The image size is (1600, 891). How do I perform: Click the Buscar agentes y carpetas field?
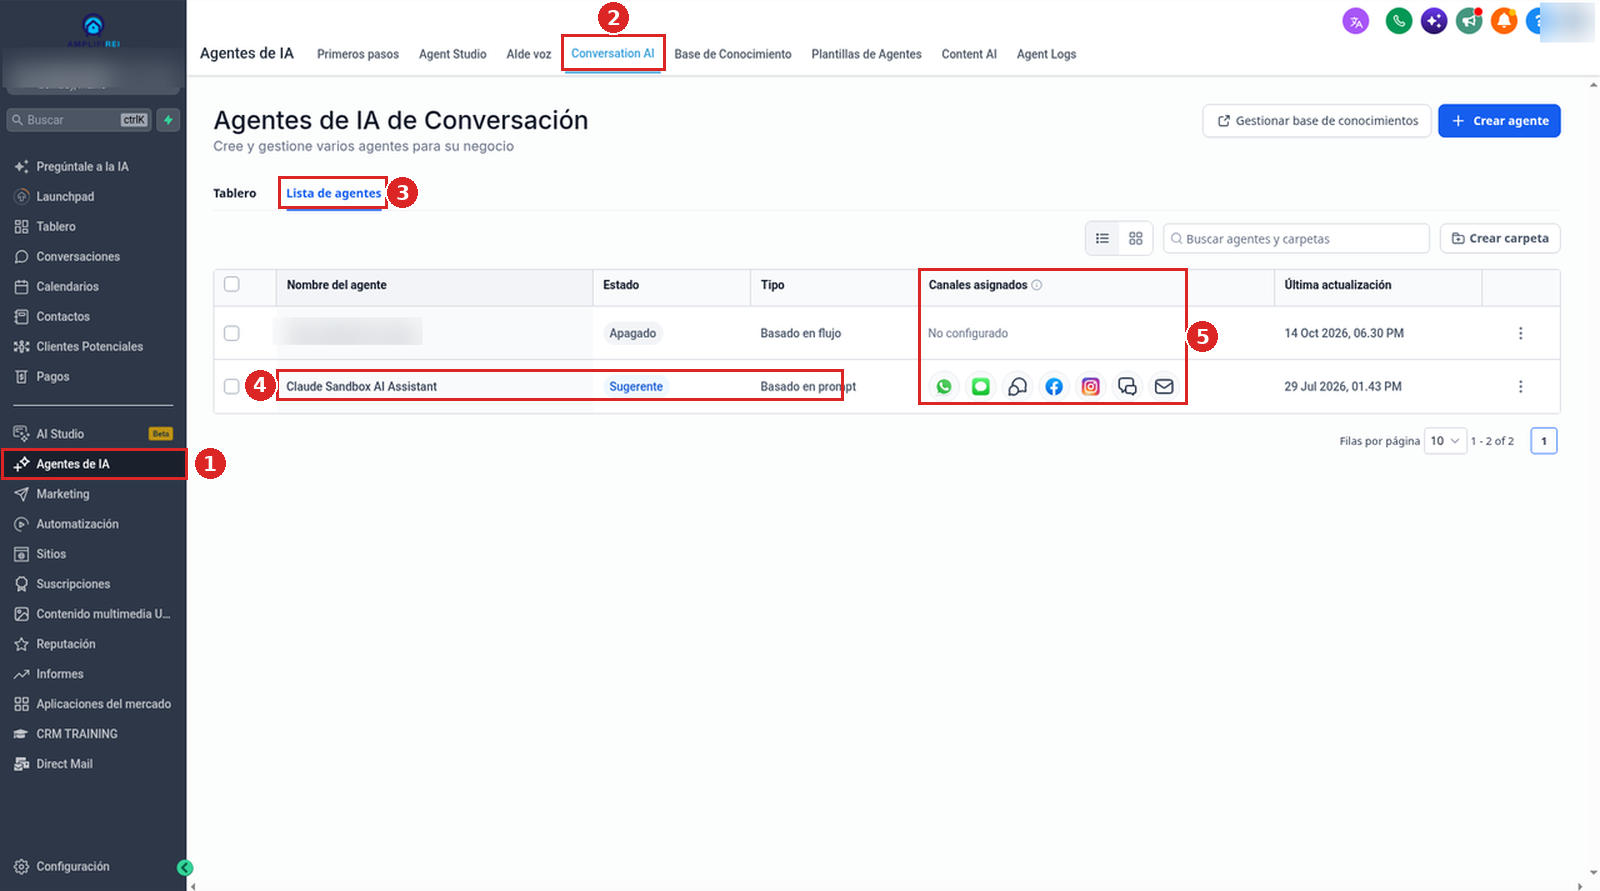1296,239
